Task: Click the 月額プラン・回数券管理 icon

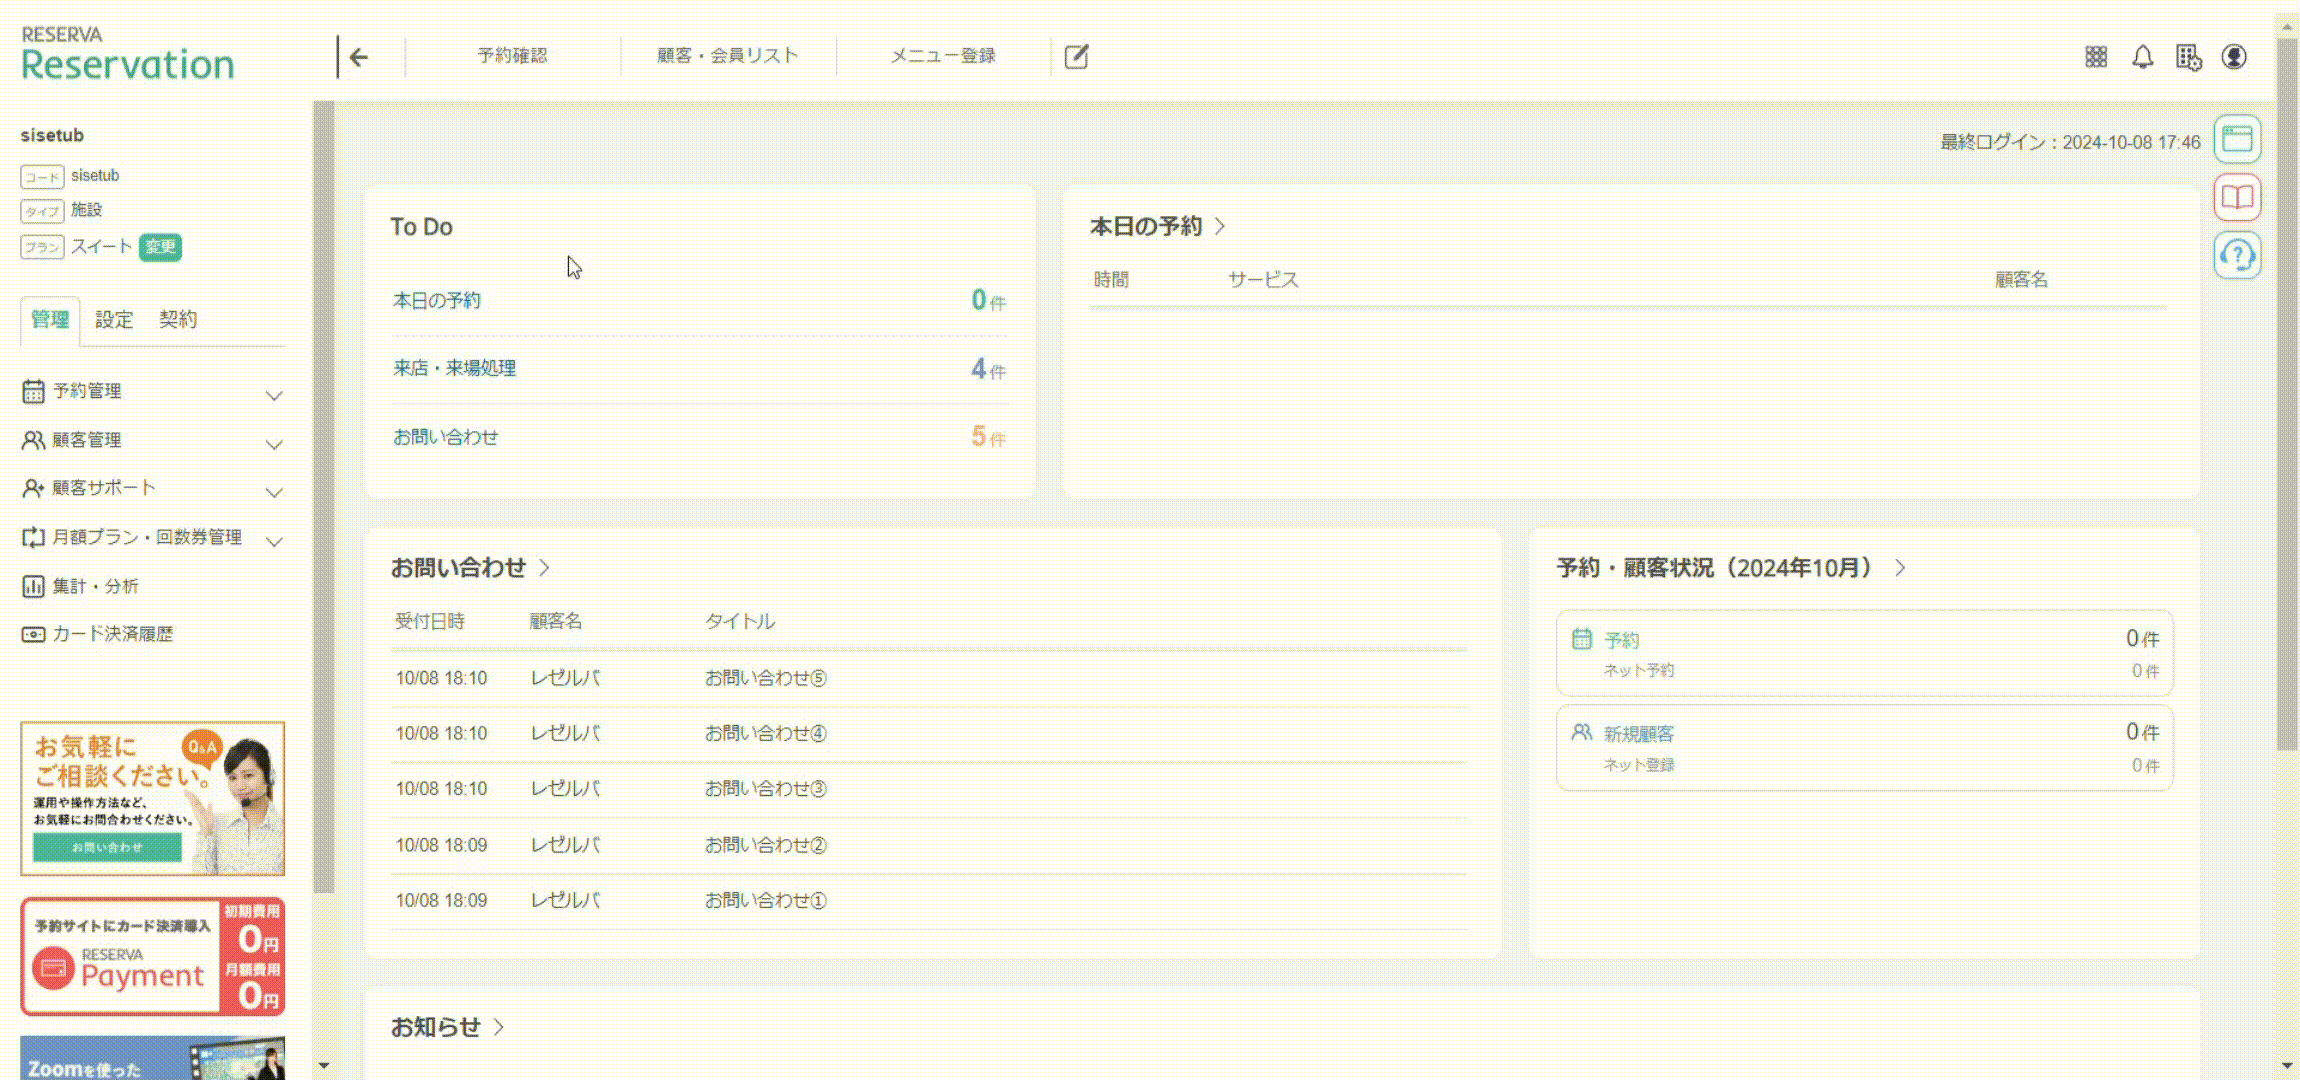Action: pyautogui.click(x=33, y=537)
